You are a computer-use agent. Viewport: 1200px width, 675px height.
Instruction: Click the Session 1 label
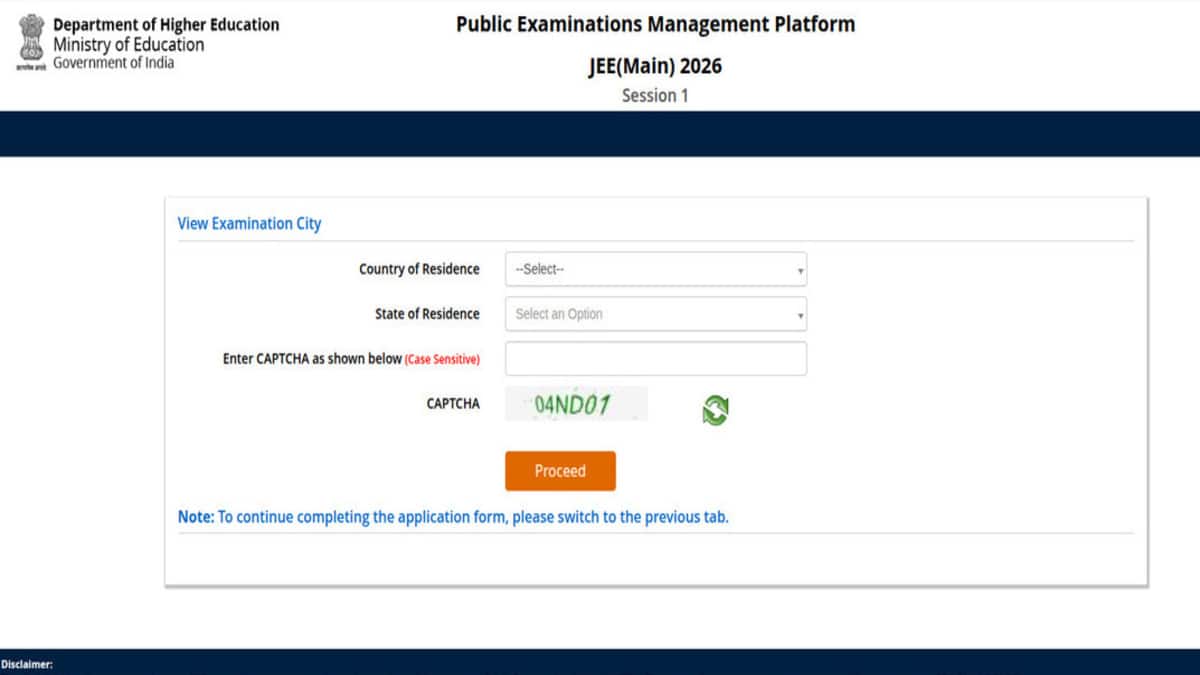pyautogui.click(x=655, y=96)
